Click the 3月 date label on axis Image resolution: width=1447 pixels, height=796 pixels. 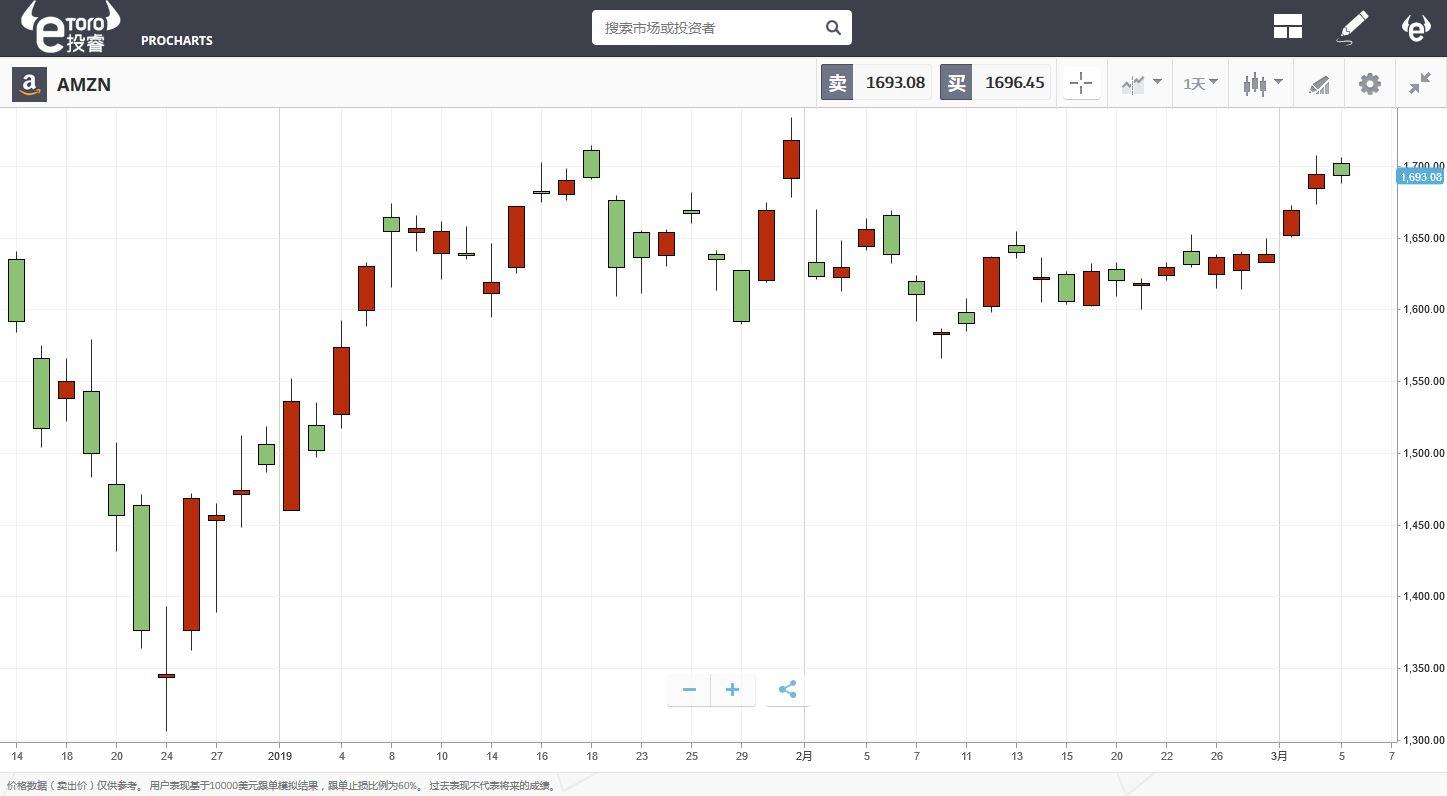pos(1280,756)
